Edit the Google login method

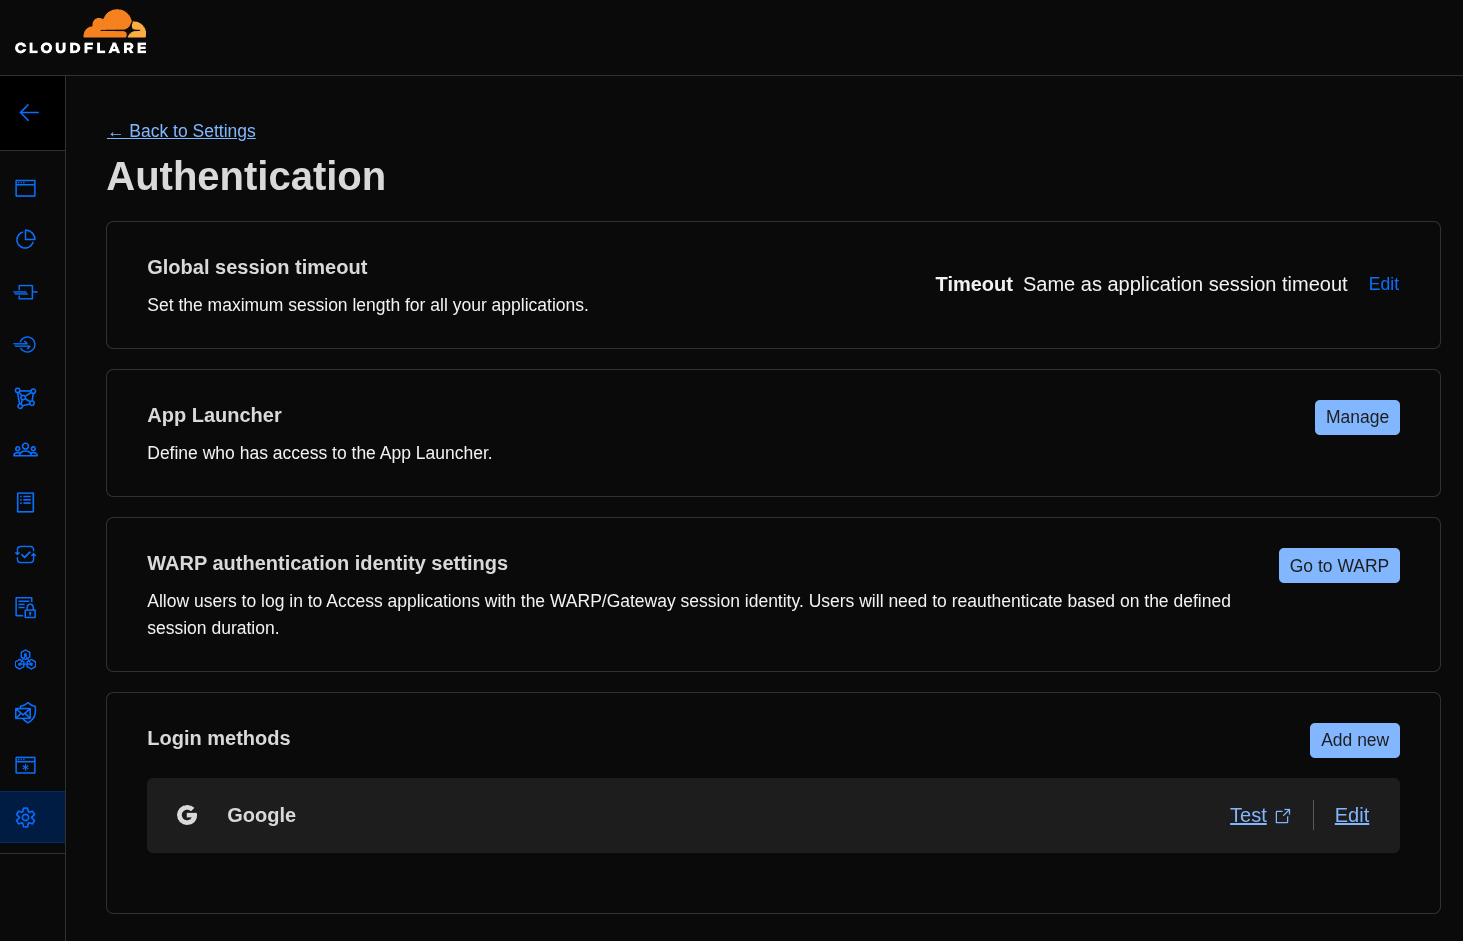(x=1352, y=815)
